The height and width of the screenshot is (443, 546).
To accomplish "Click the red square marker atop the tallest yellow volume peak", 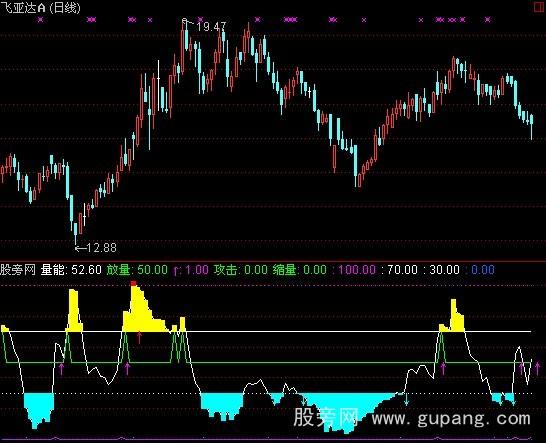I will (133, 283).
